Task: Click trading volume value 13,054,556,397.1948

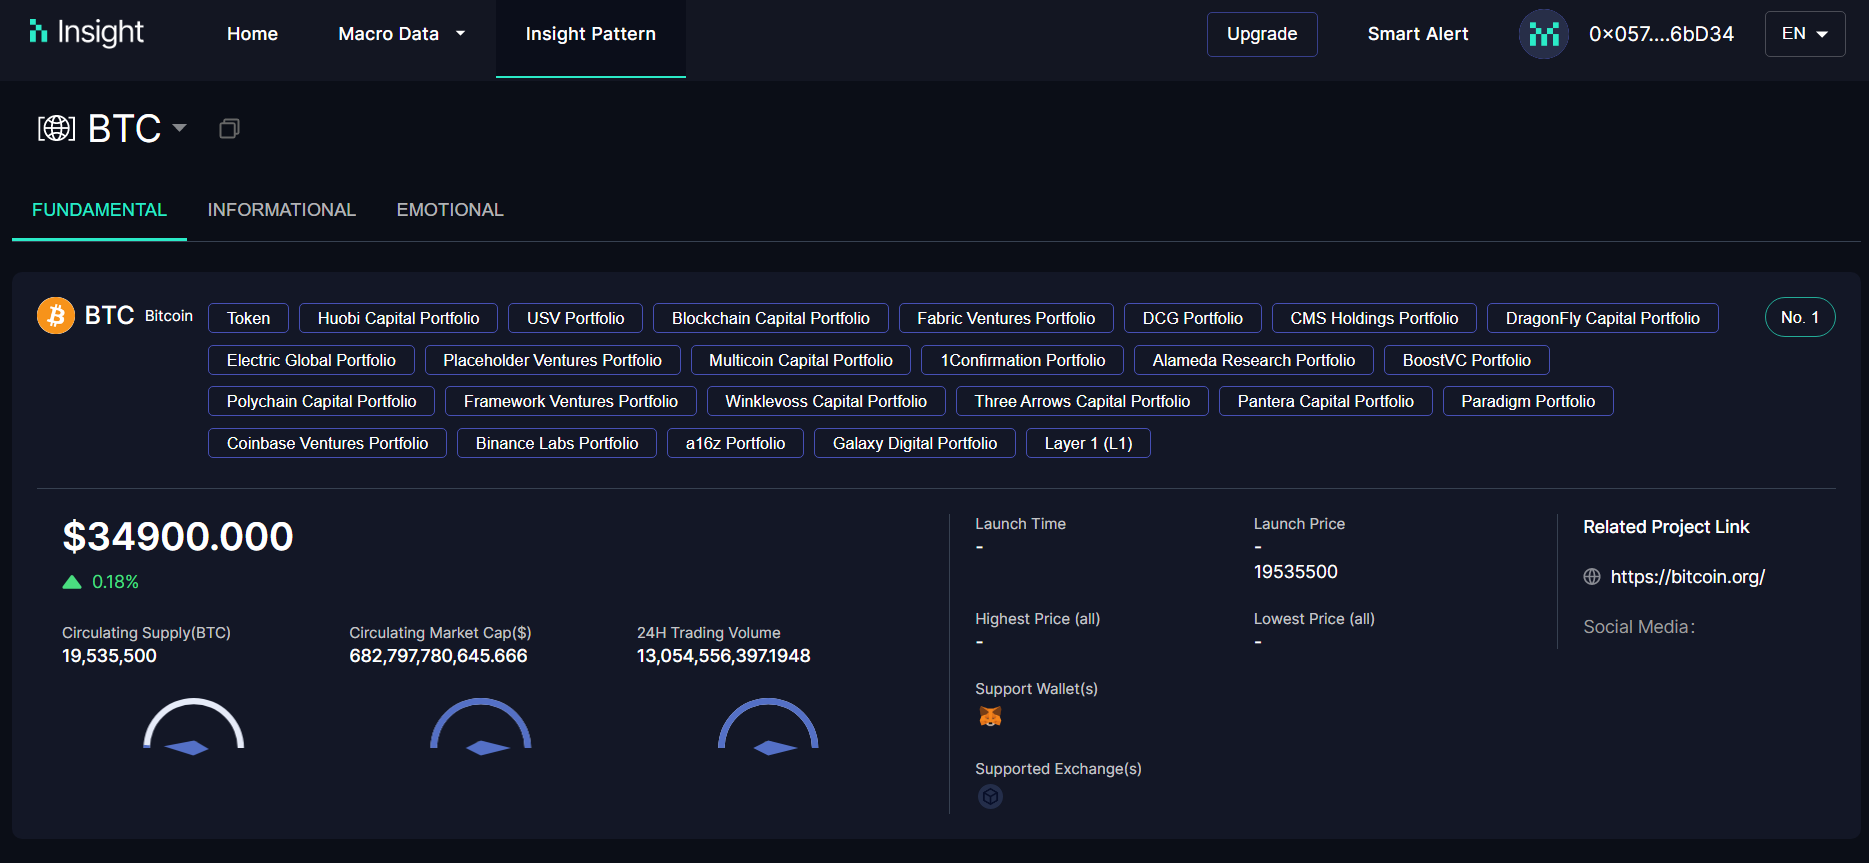Action: pyautogui.click(x=724, y=656)
